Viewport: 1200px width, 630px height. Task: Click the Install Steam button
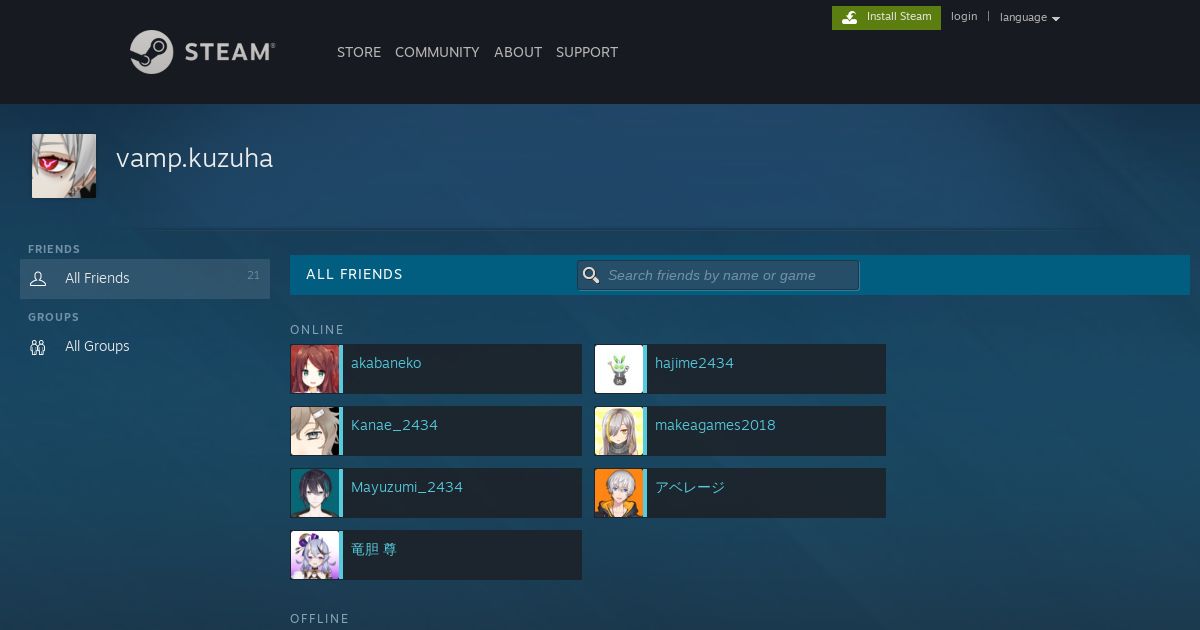[886, 17]
